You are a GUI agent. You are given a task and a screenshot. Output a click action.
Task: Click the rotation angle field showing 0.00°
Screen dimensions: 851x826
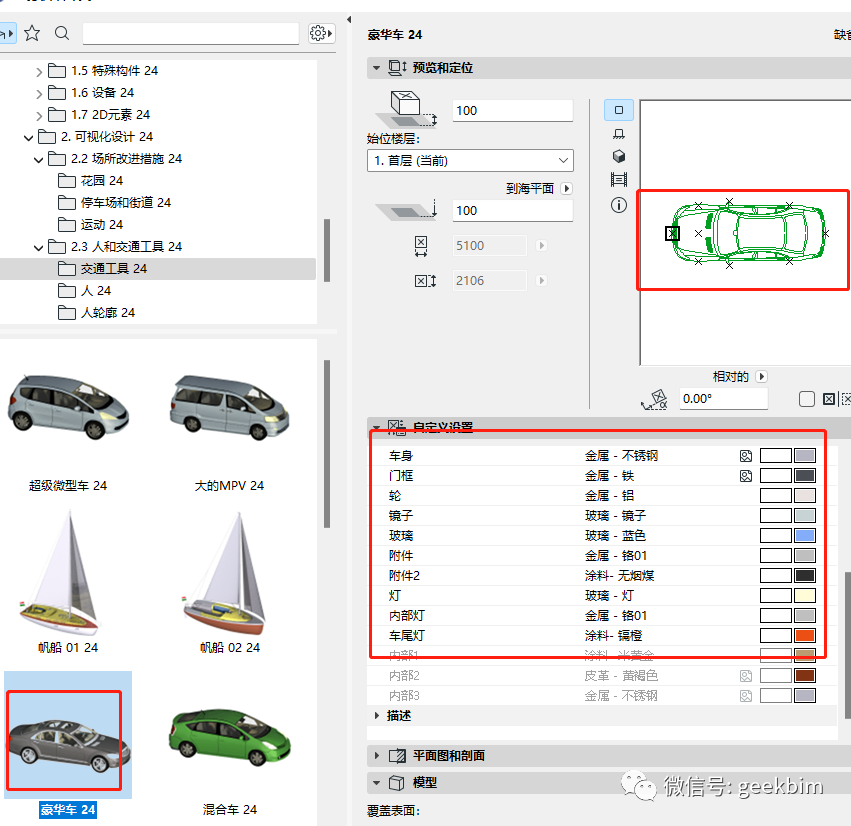723,399
